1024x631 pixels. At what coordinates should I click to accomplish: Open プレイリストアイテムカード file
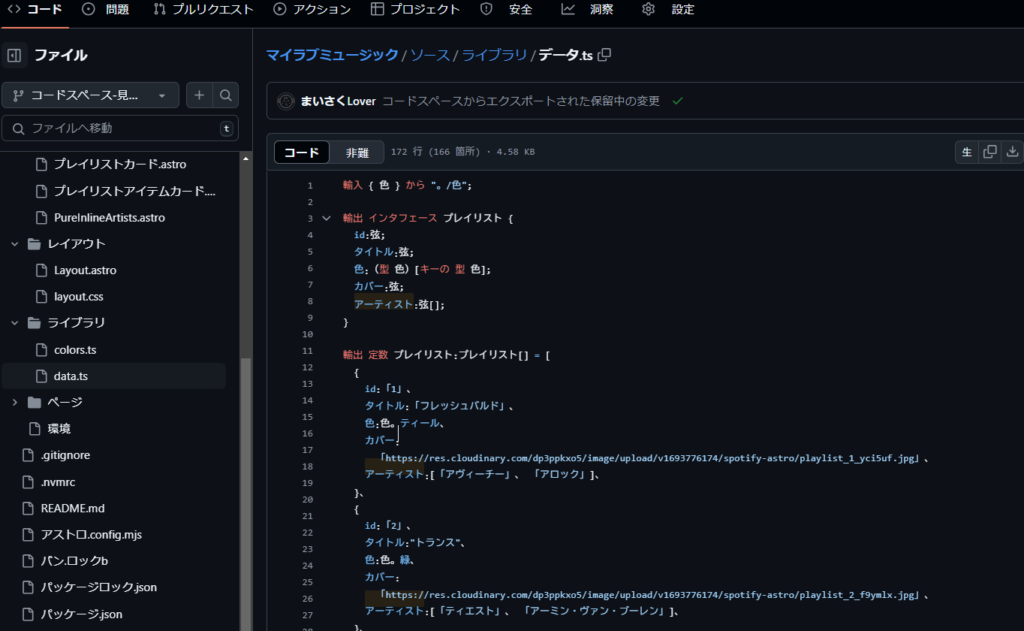point(134,191)
